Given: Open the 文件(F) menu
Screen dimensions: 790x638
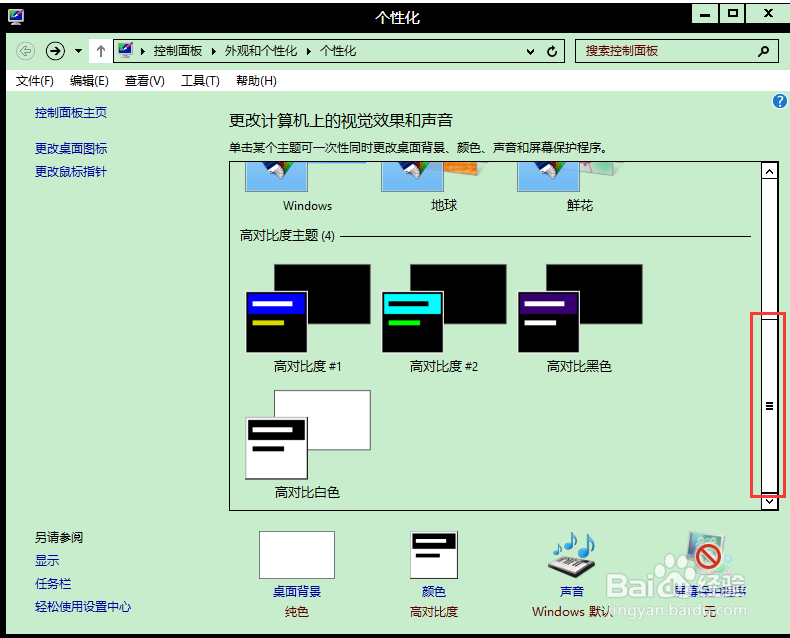Looking at the screenshot, I should [34, 81].
